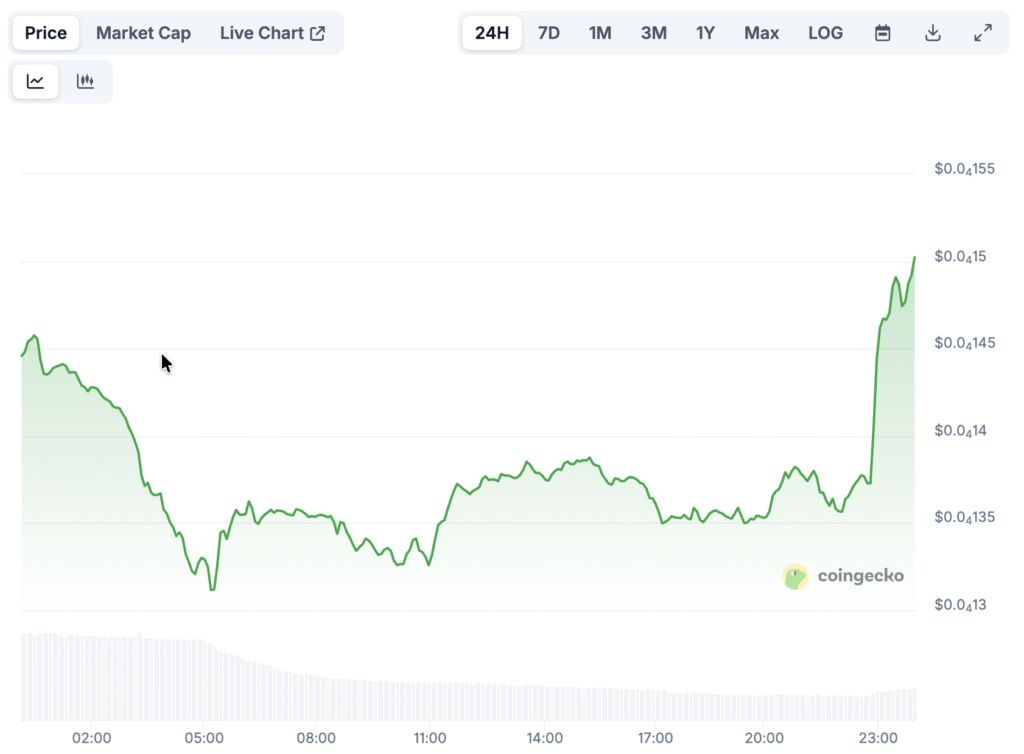Toggle LOG scale on chart
This screenshot has width=1024, height=754.
(x=825, y=33)
